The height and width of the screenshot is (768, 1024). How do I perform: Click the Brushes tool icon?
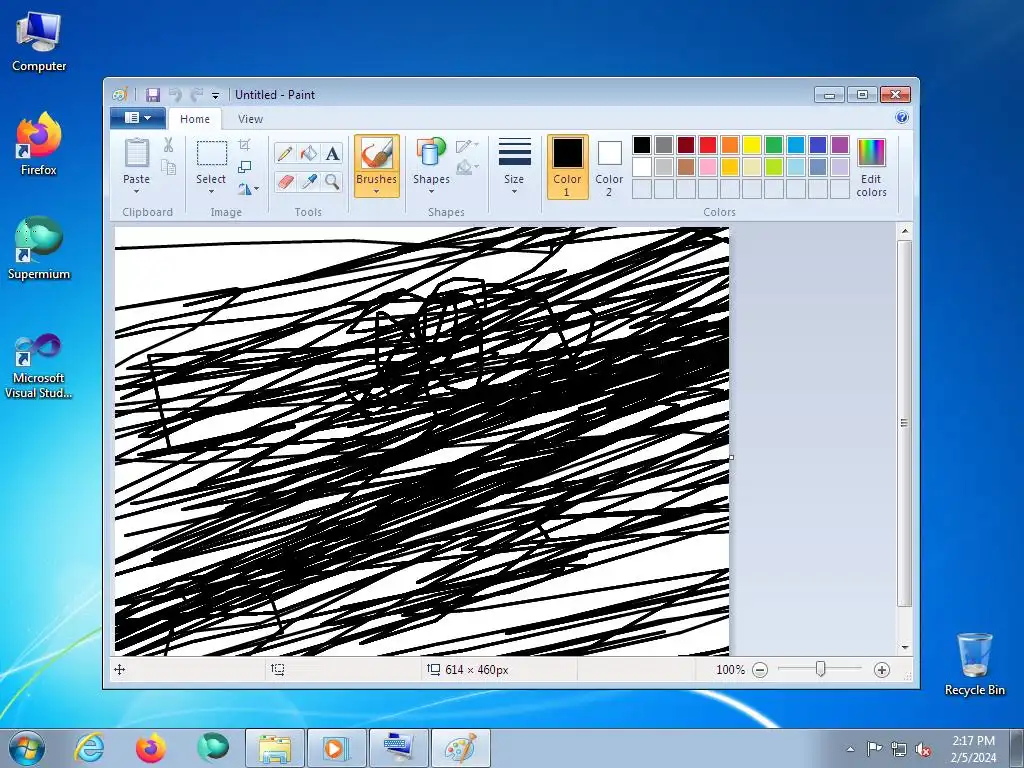pos(377,153)
